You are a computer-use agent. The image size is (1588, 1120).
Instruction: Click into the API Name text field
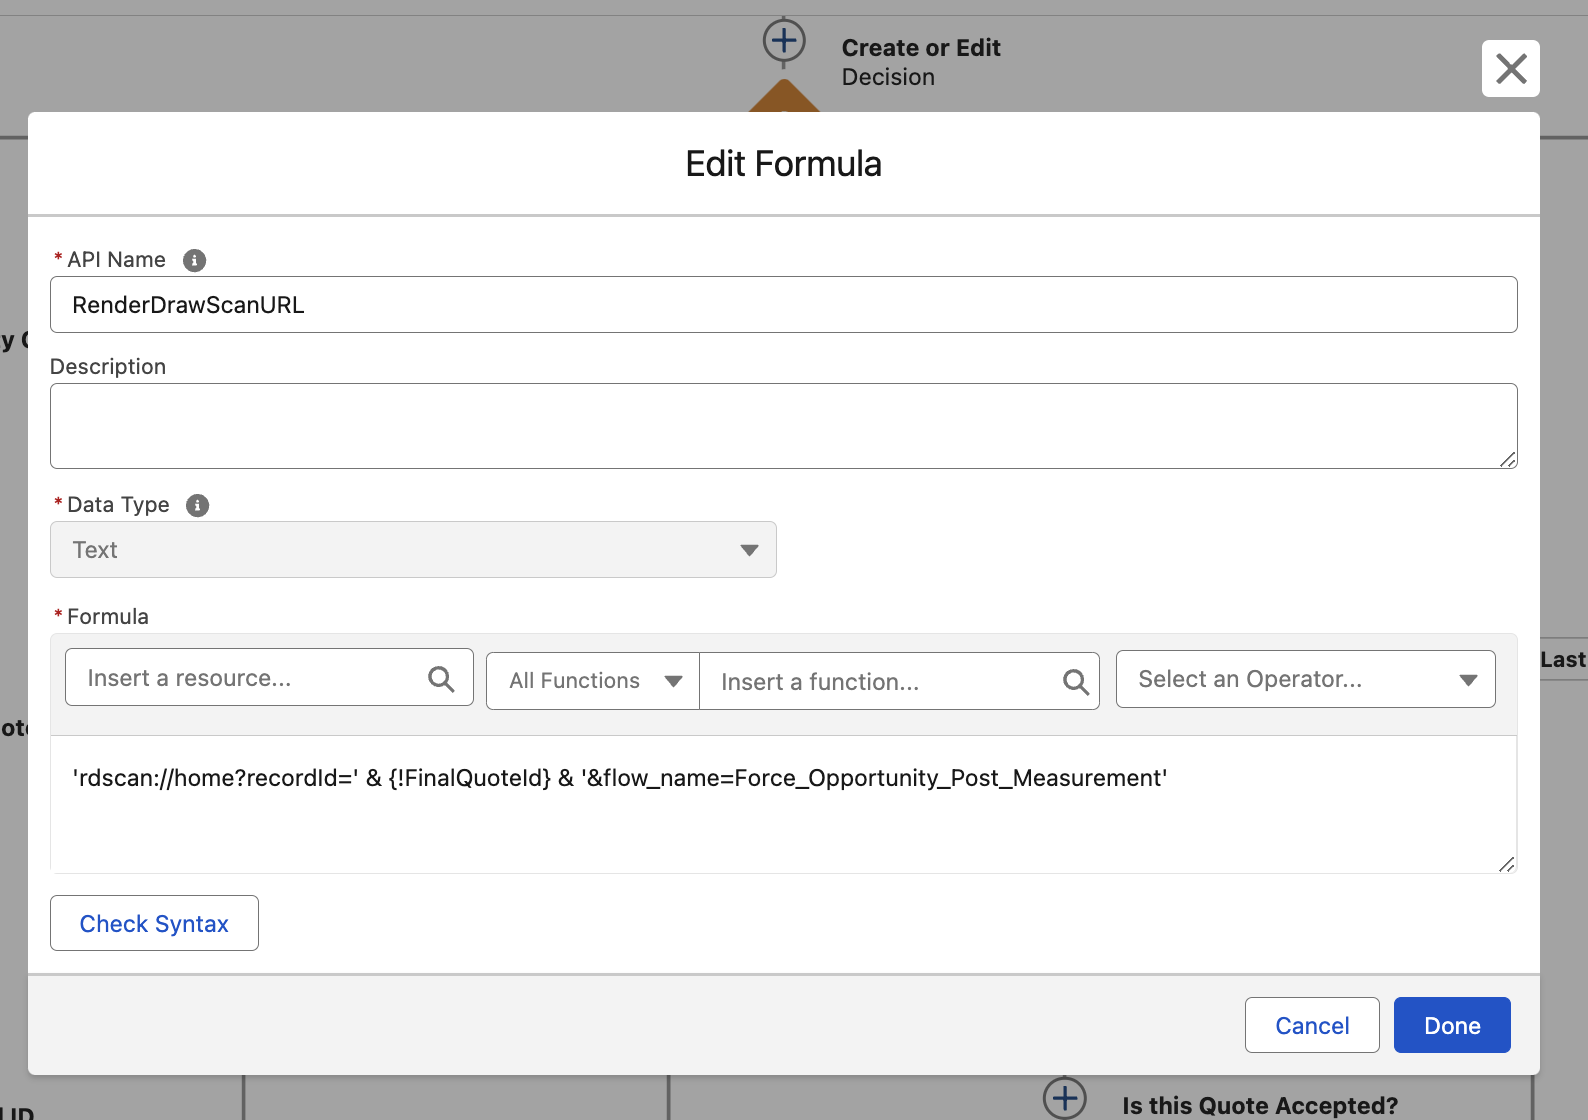(x=783, y=305)
